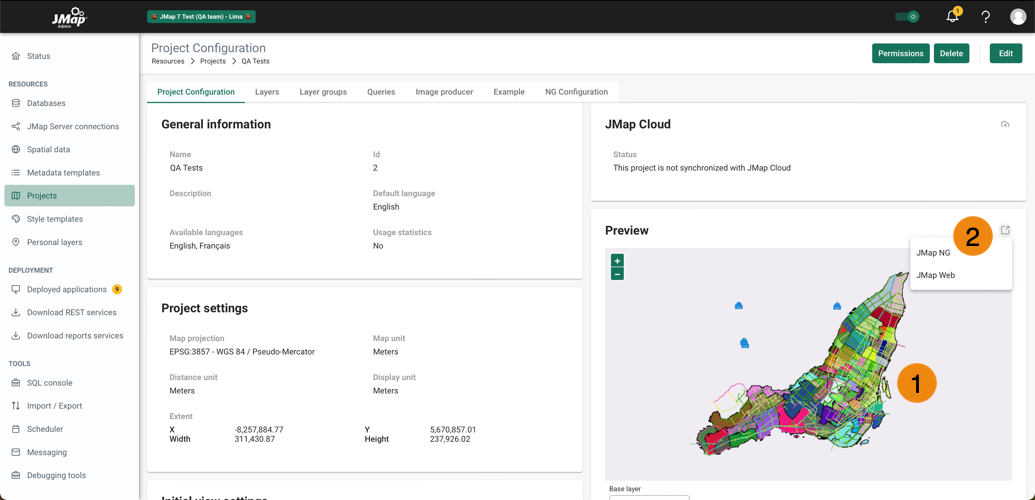This screenshot has height=500, width=1035.
Task: Click the Preview open-in-new-window icon
Action: click(x=1005, y=230)
